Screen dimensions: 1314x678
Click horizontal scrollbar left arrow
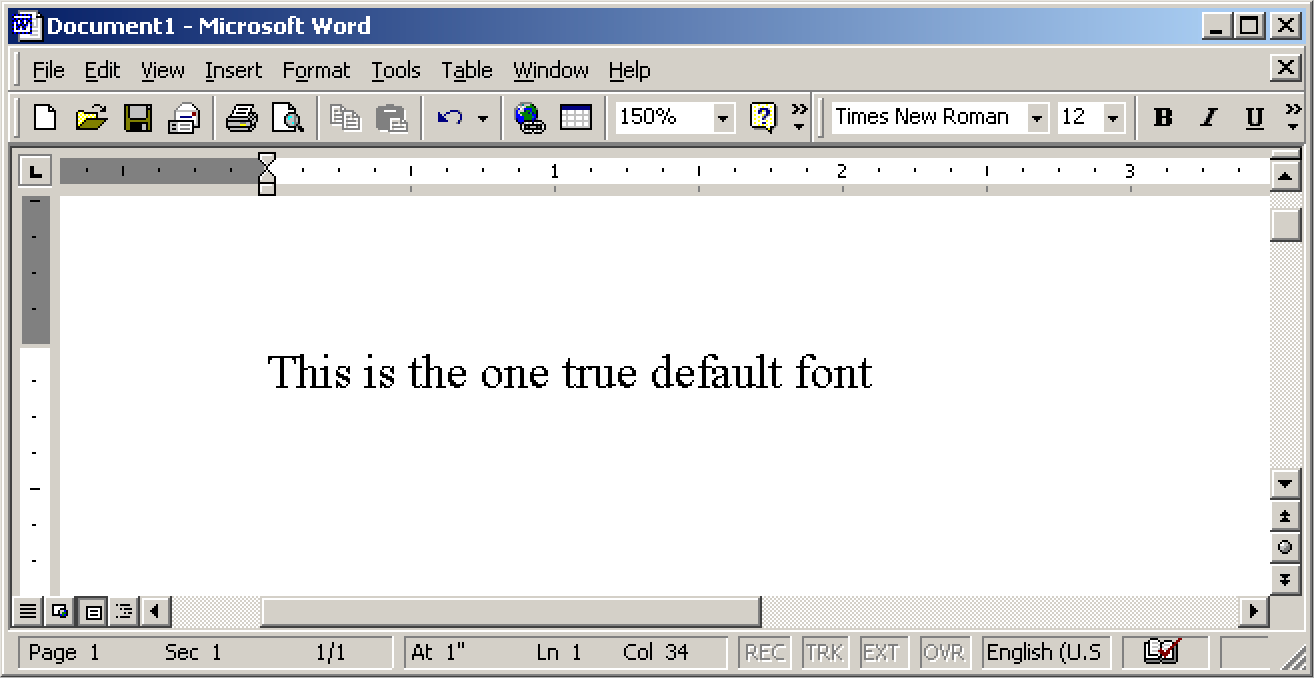point(155,610)
